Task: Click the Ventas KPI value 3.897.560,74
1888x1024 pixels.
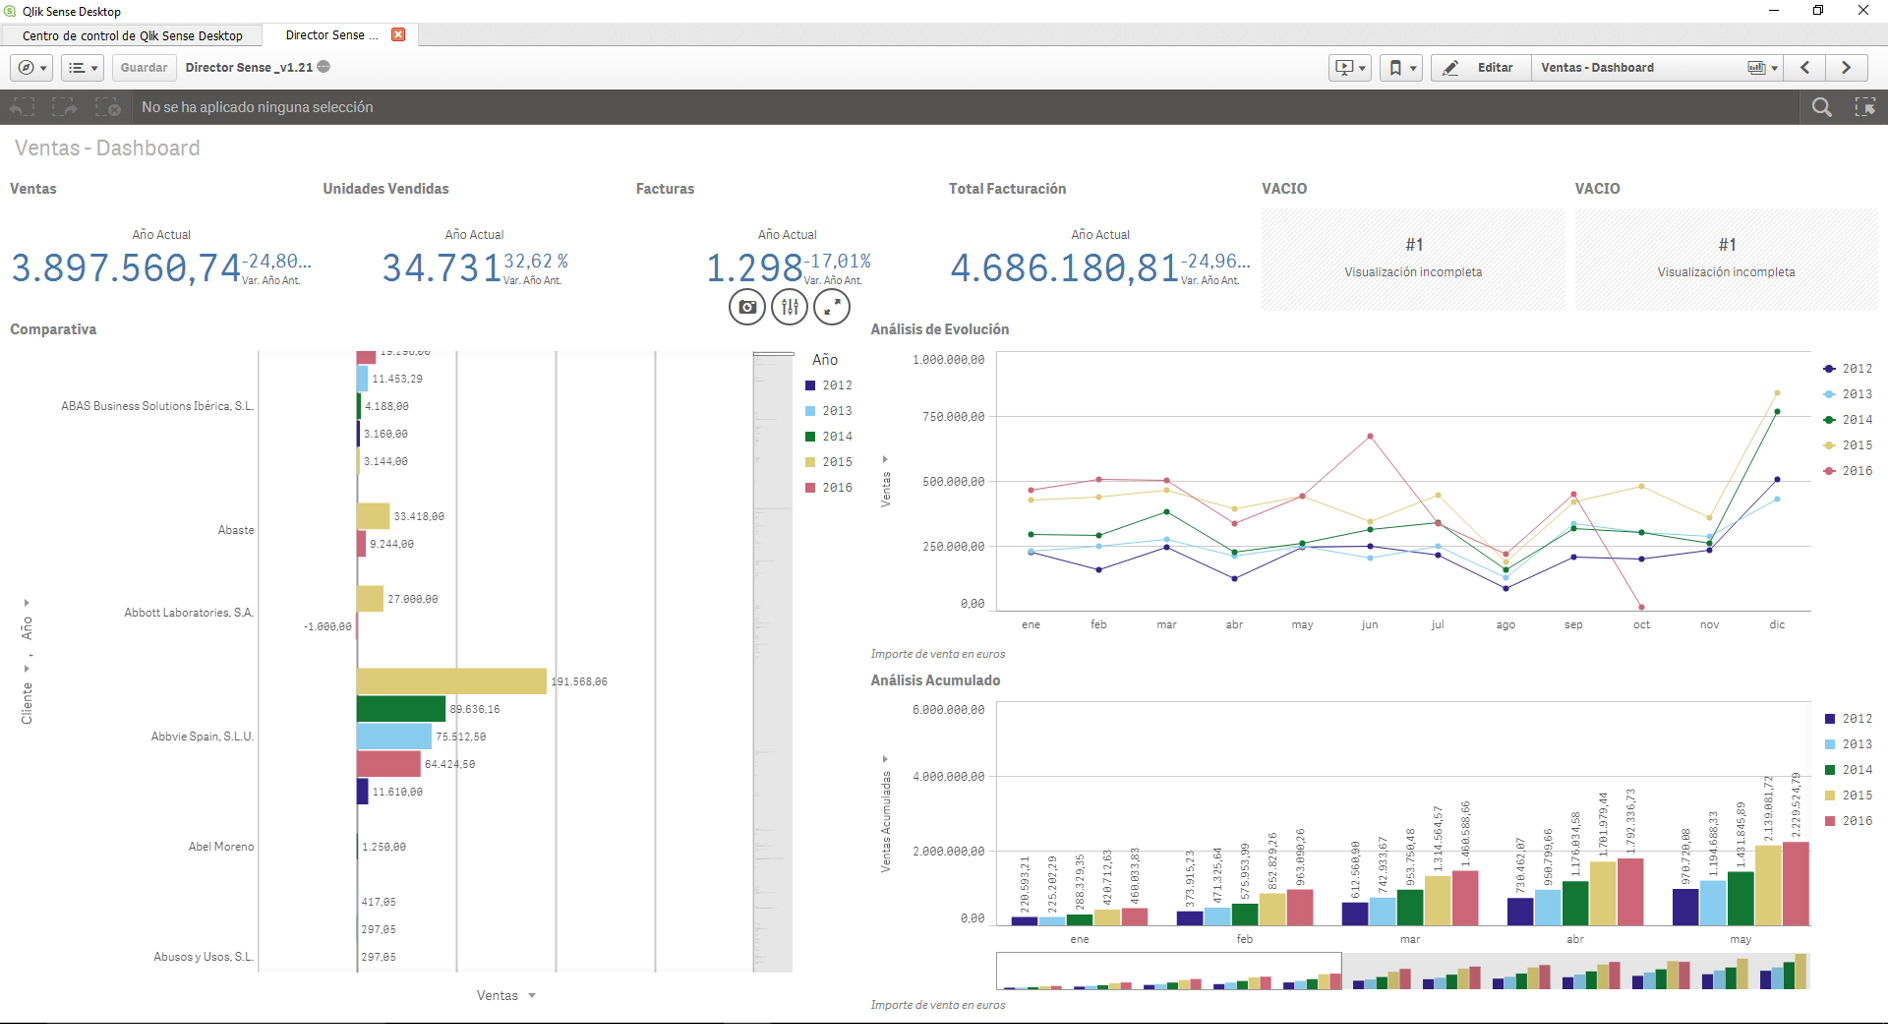Action: pos(126,268)
